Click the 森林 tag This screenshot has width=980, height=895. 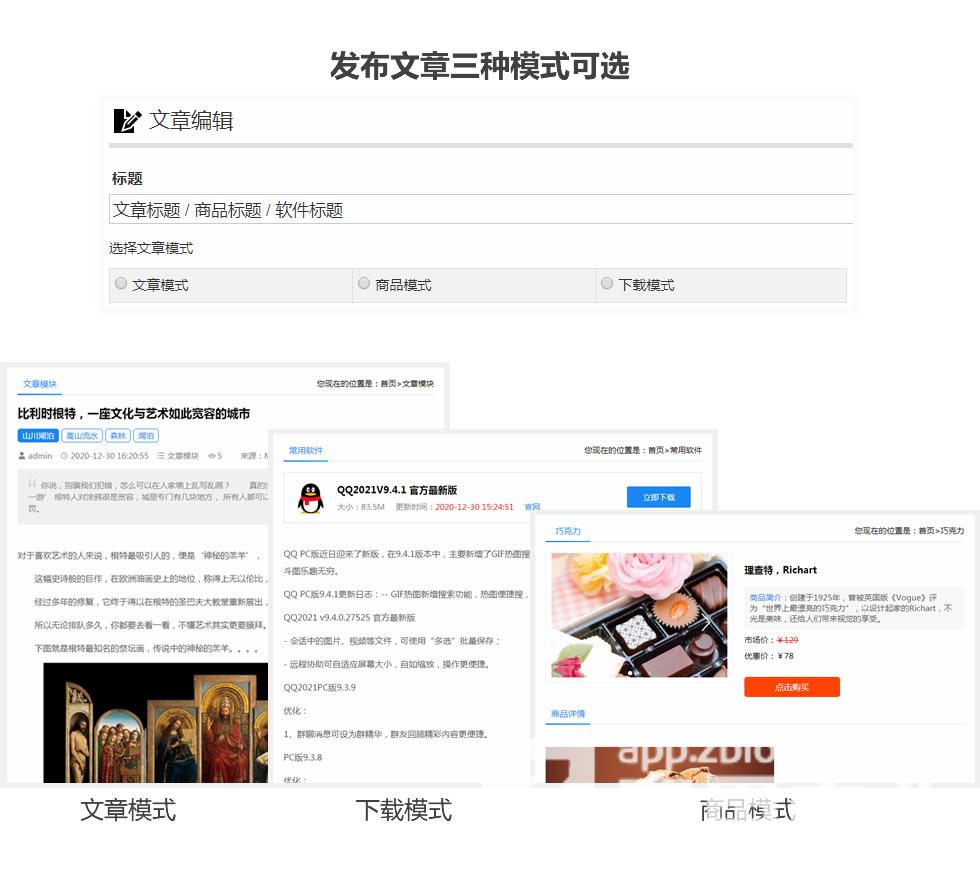click(118, 436)
